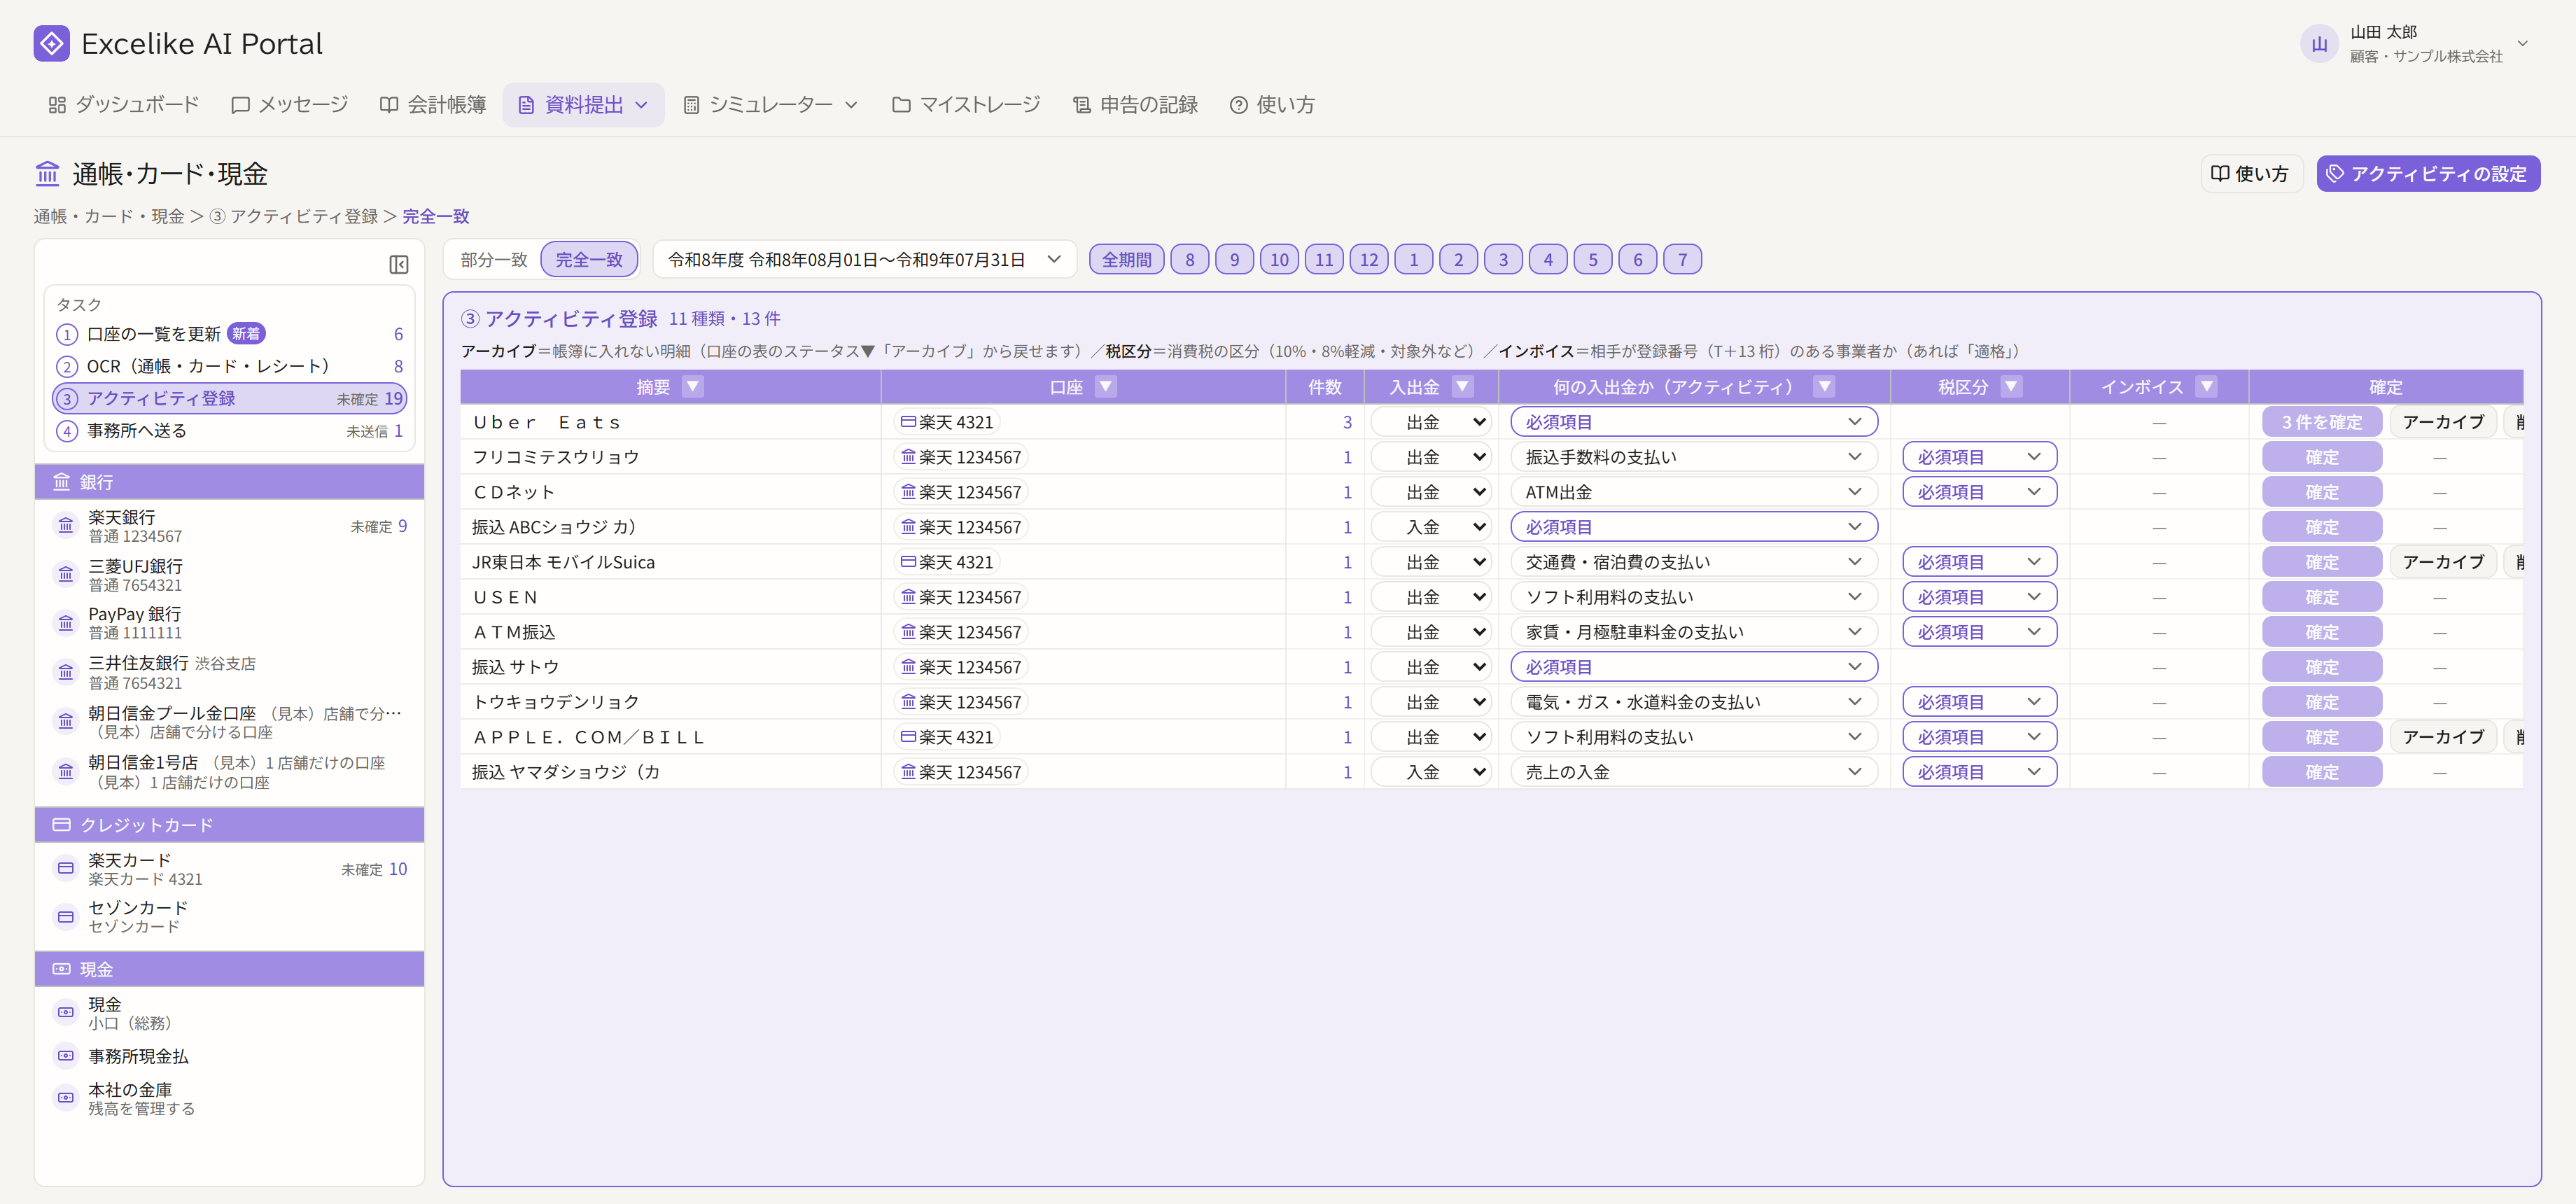Toggle month 8 filter chip
Viewport: 2576px width, 1204px height.
pos(1189,259)
